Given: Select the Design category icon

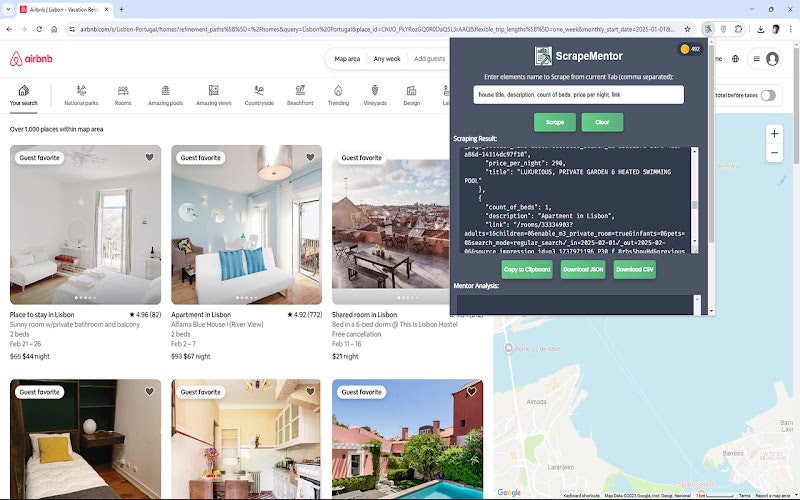Looking at the screenshot, I should click(411, 90).
